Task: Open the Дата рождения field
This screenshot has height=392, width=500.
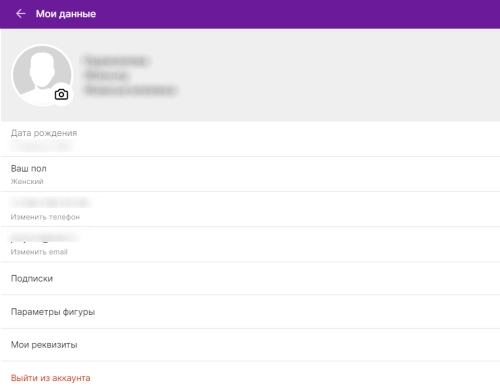Action: [250, 139]
